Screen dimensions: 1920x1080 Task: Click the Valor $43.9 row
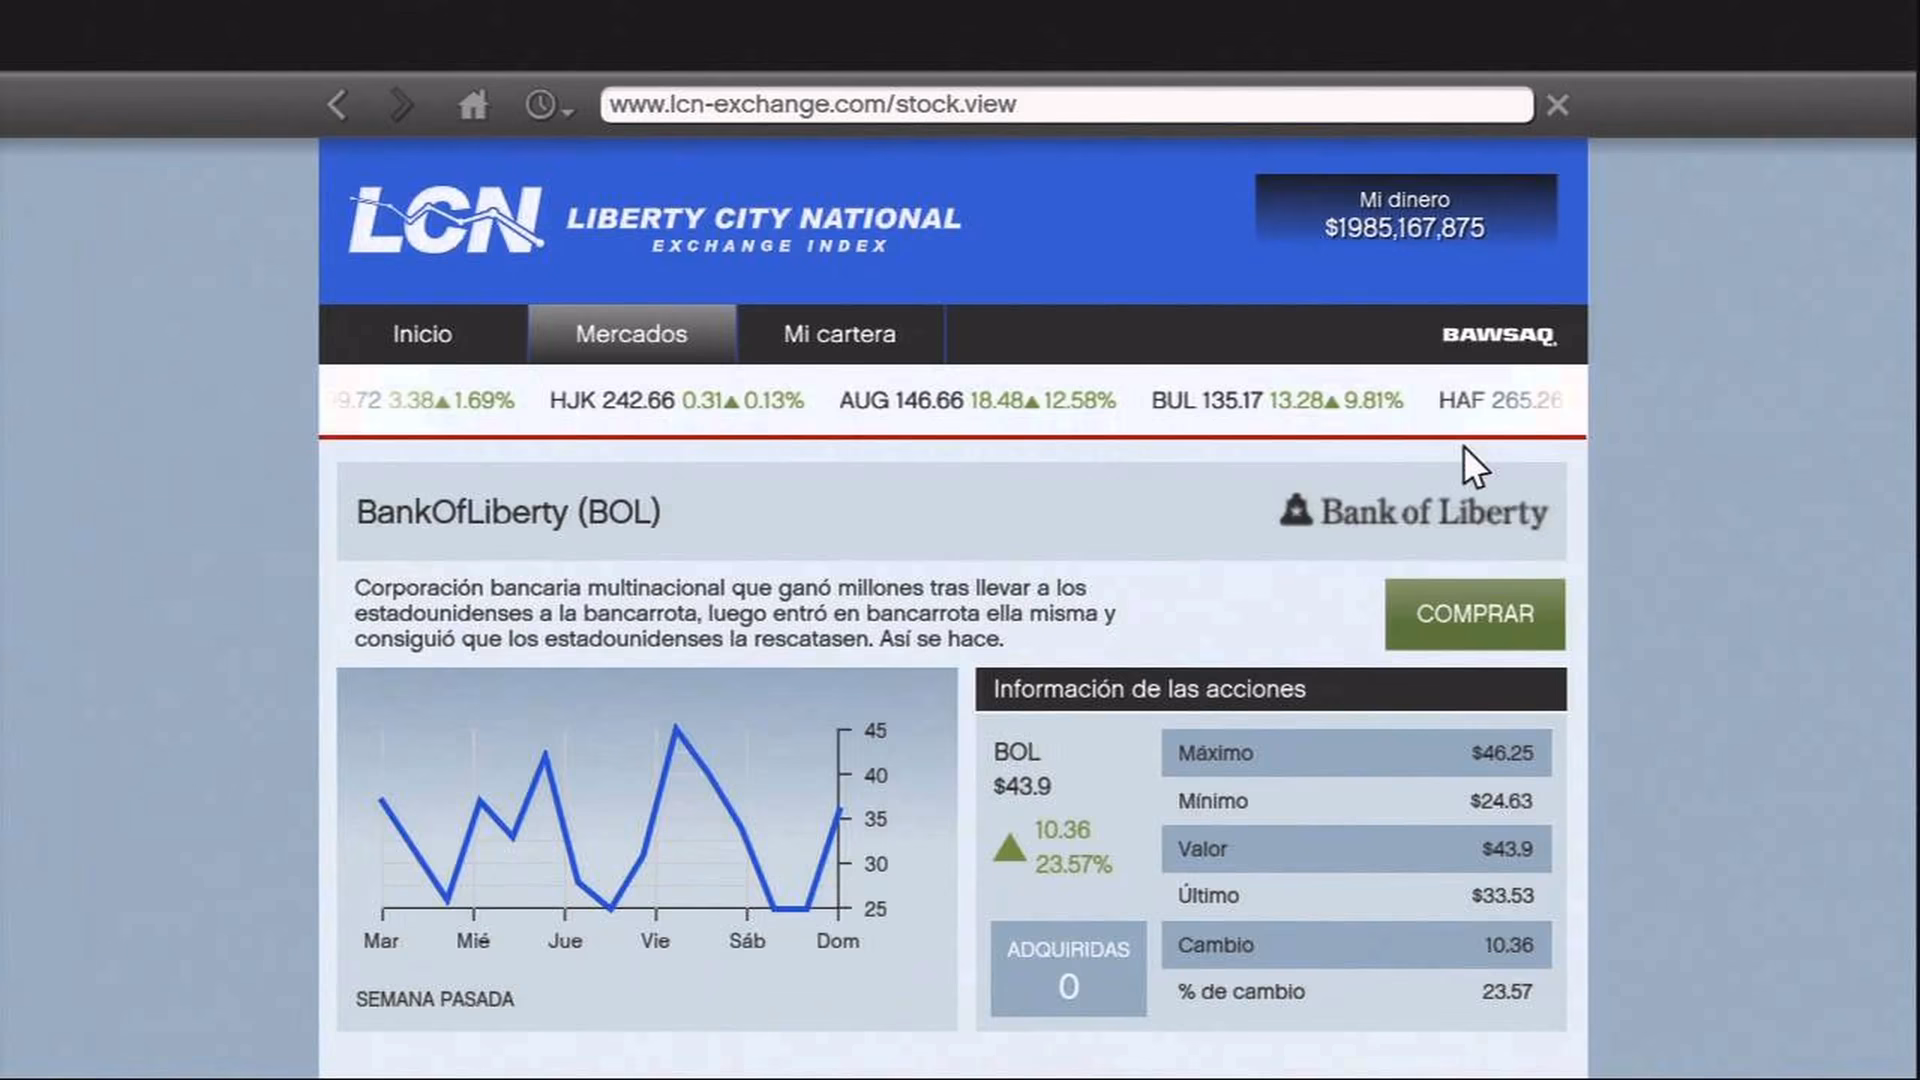click(x=1356, y=849)
